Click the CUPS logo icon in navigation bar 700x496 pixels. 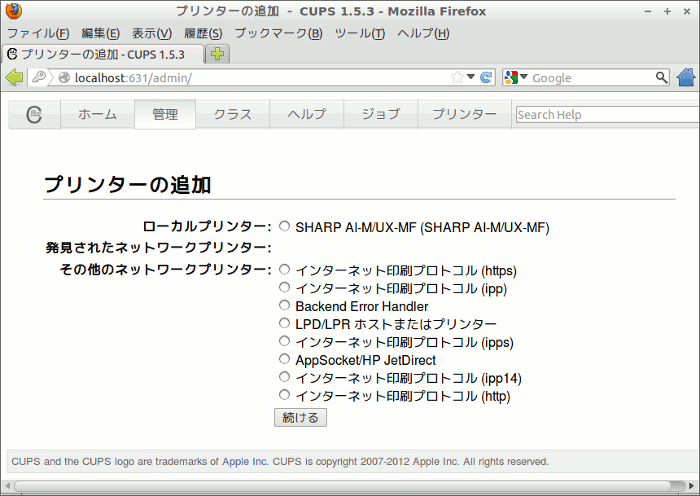[35, 115]
